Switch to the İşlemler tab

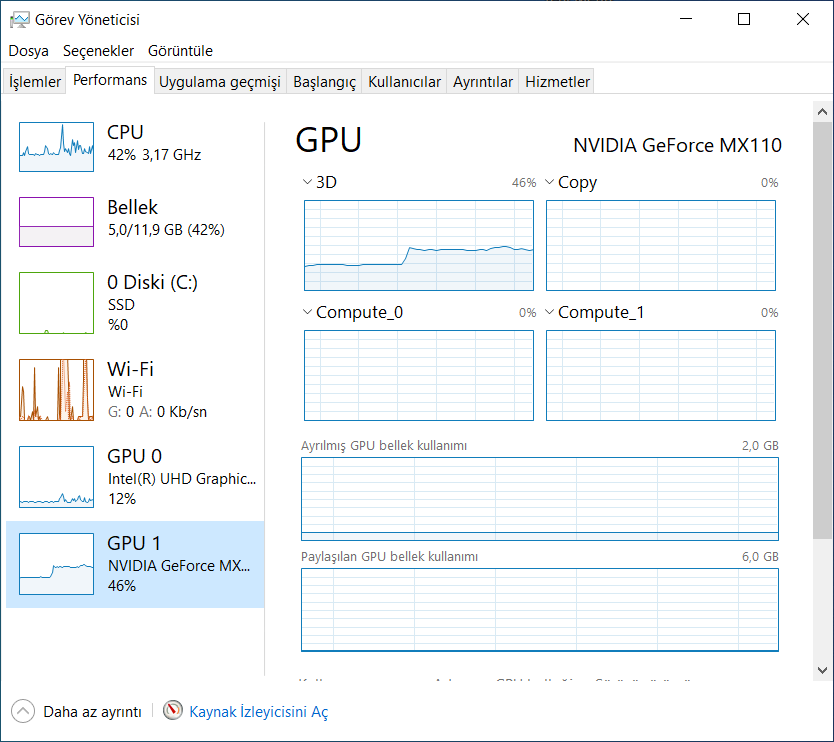pyautogui.click(x=35, y=82)
